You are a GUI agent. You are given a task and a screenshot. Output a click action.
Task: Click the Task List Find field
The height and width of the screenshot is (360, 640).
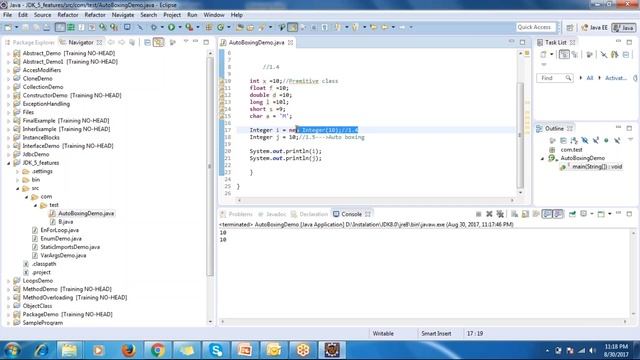click(x=555, y=78)
